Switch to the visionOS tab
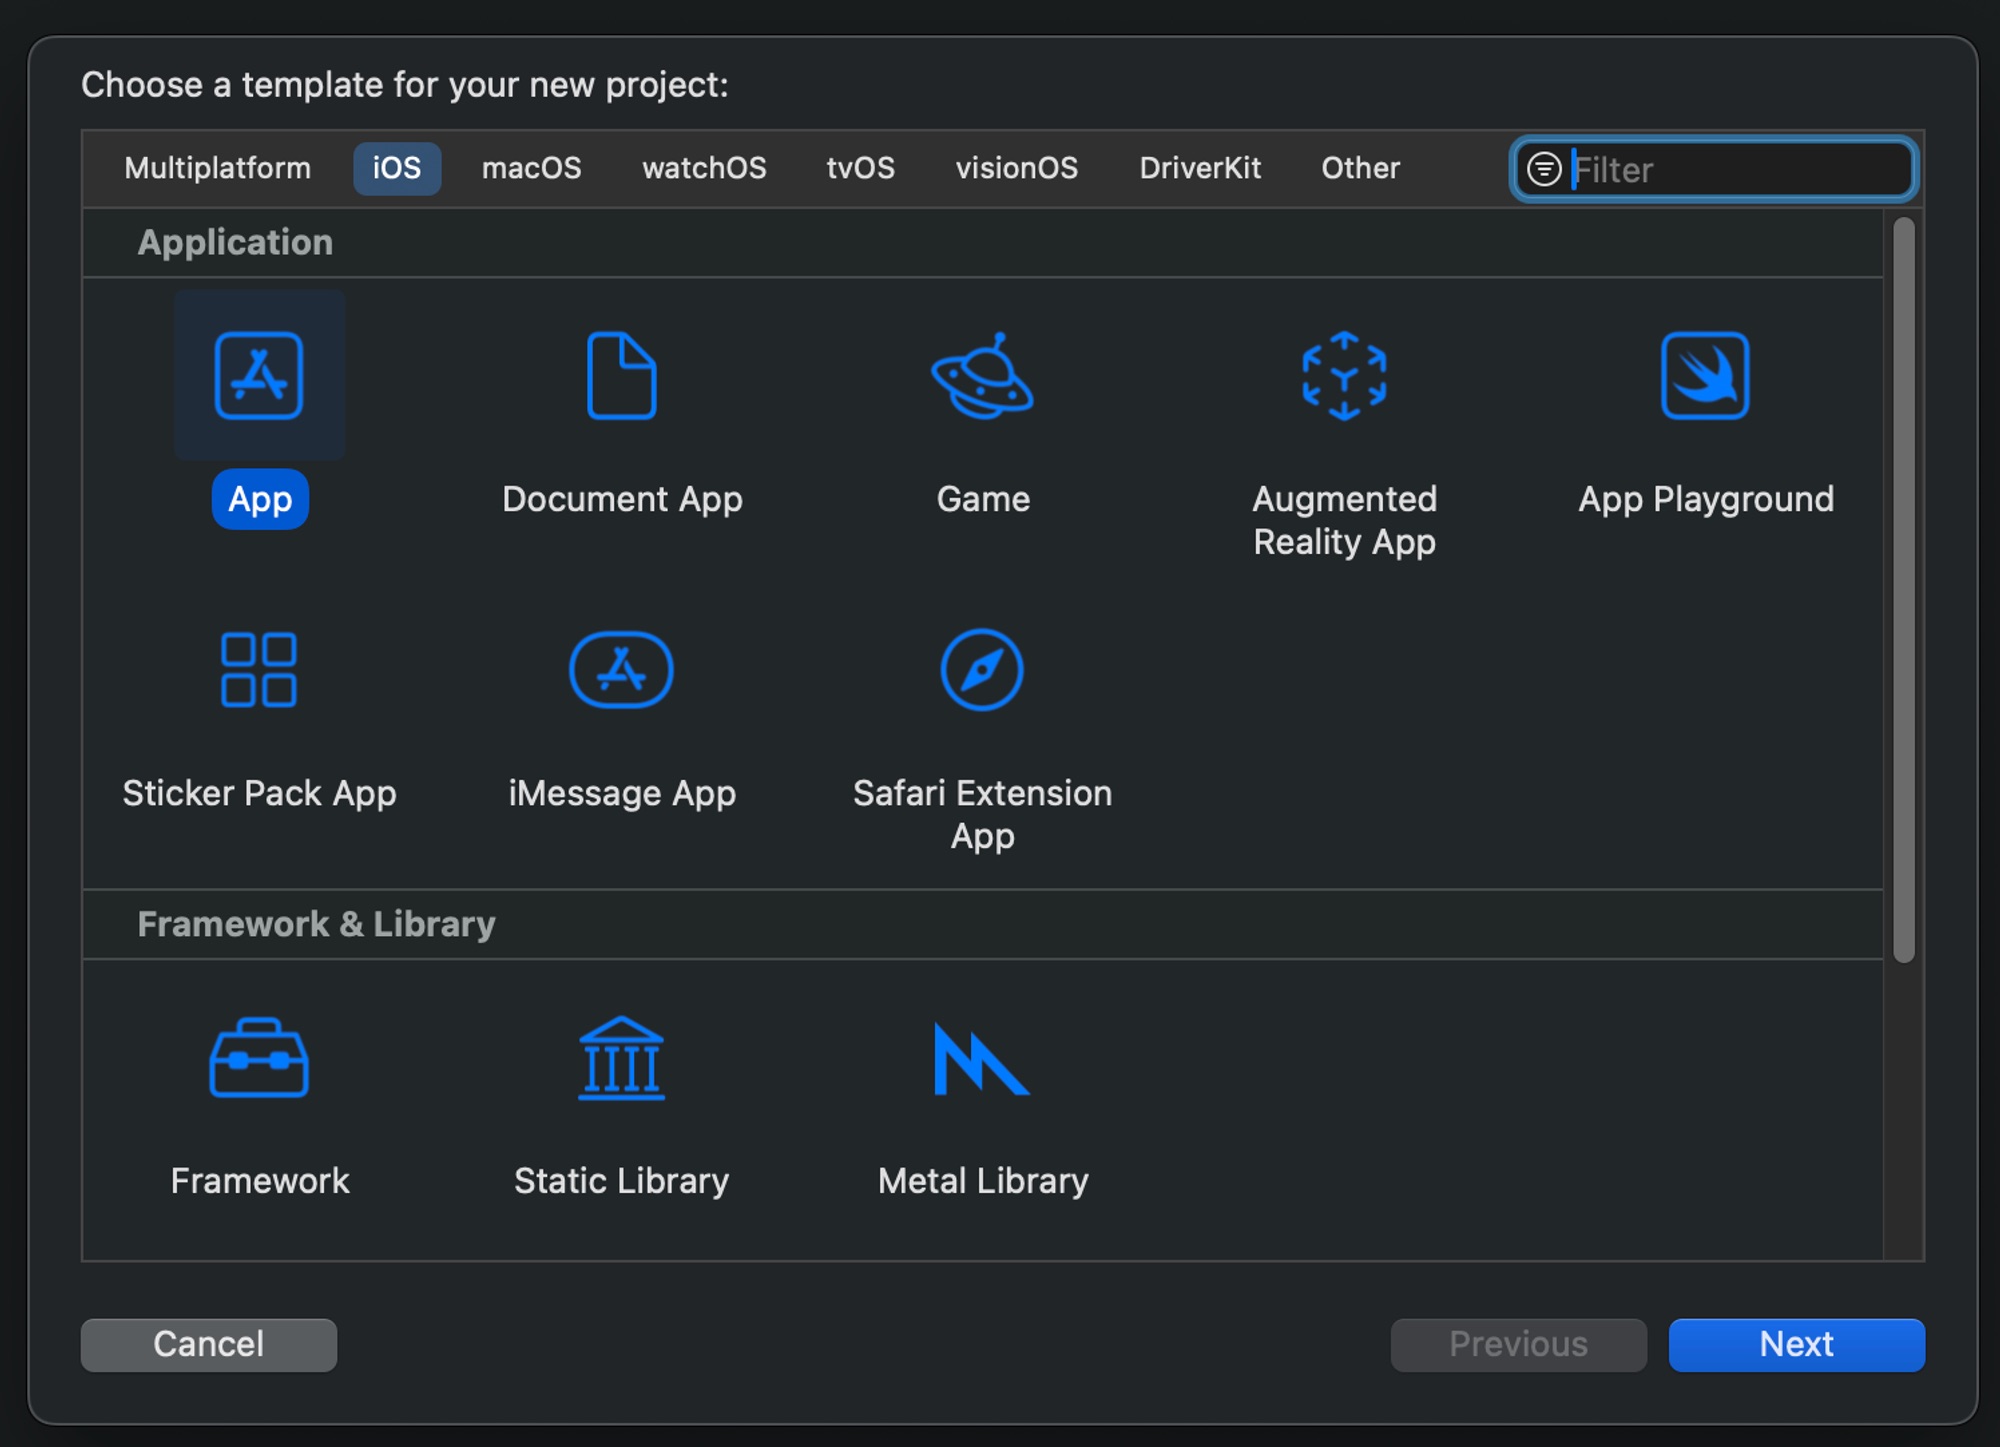The height and width of the screenshot is (1447, 2000). click(x=1016, y=168)
